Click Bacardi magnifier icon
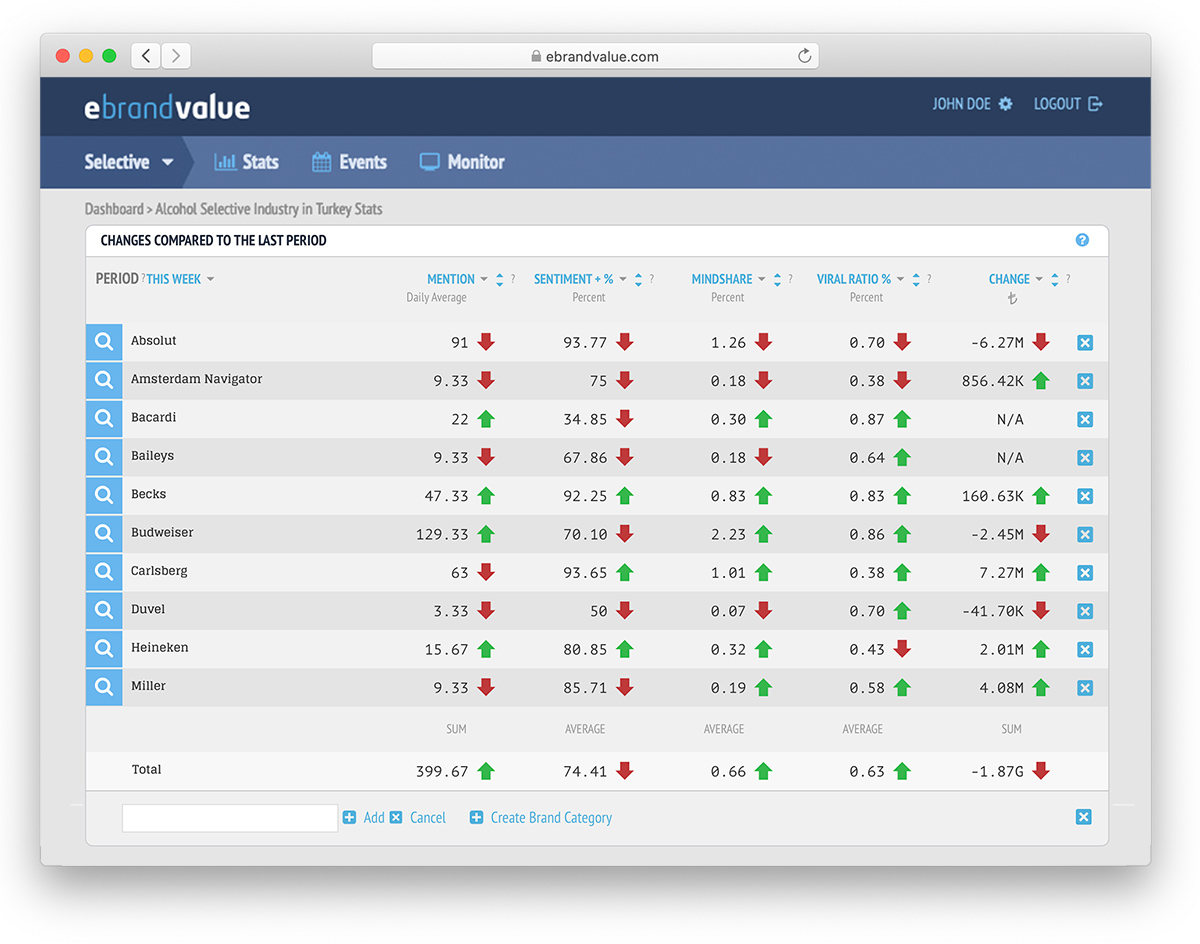Screen dimensions: 1200x944 (104, 419)
